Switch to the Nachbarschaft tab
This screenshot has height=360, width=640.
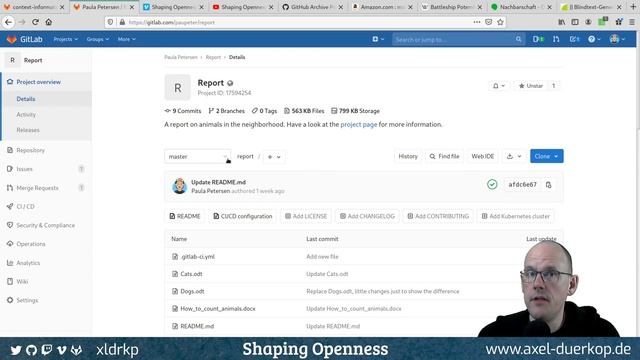point(521,7)
